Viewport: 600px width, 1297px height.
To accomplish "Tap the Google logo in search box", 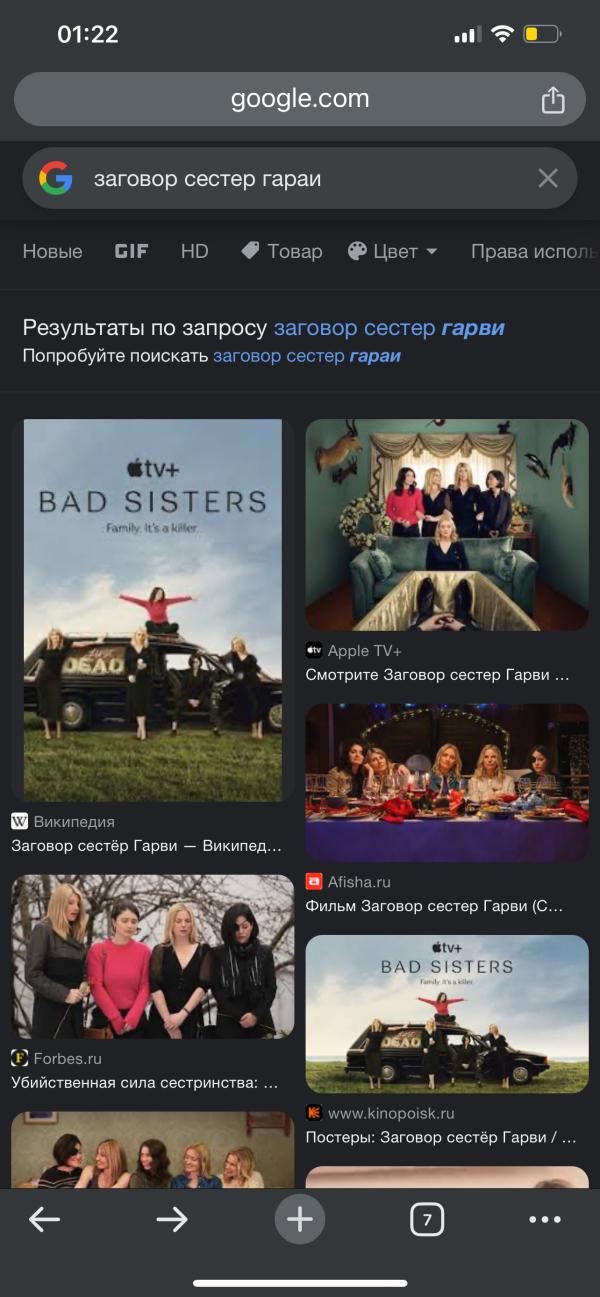I will pos(56,179).
